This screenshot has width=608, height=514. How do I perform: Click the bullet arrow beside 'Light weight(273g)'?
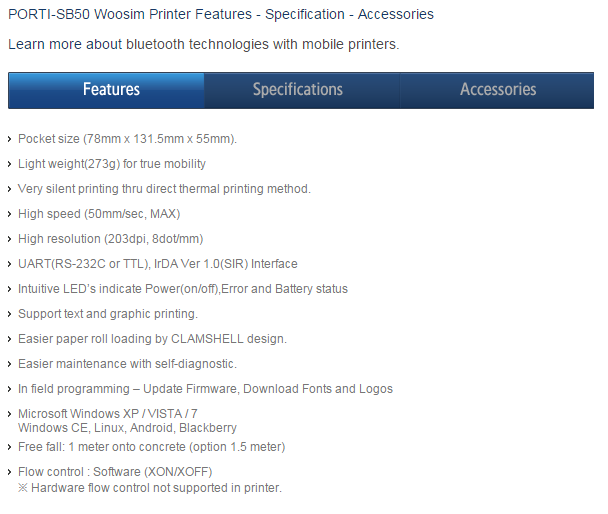(10, 164)
